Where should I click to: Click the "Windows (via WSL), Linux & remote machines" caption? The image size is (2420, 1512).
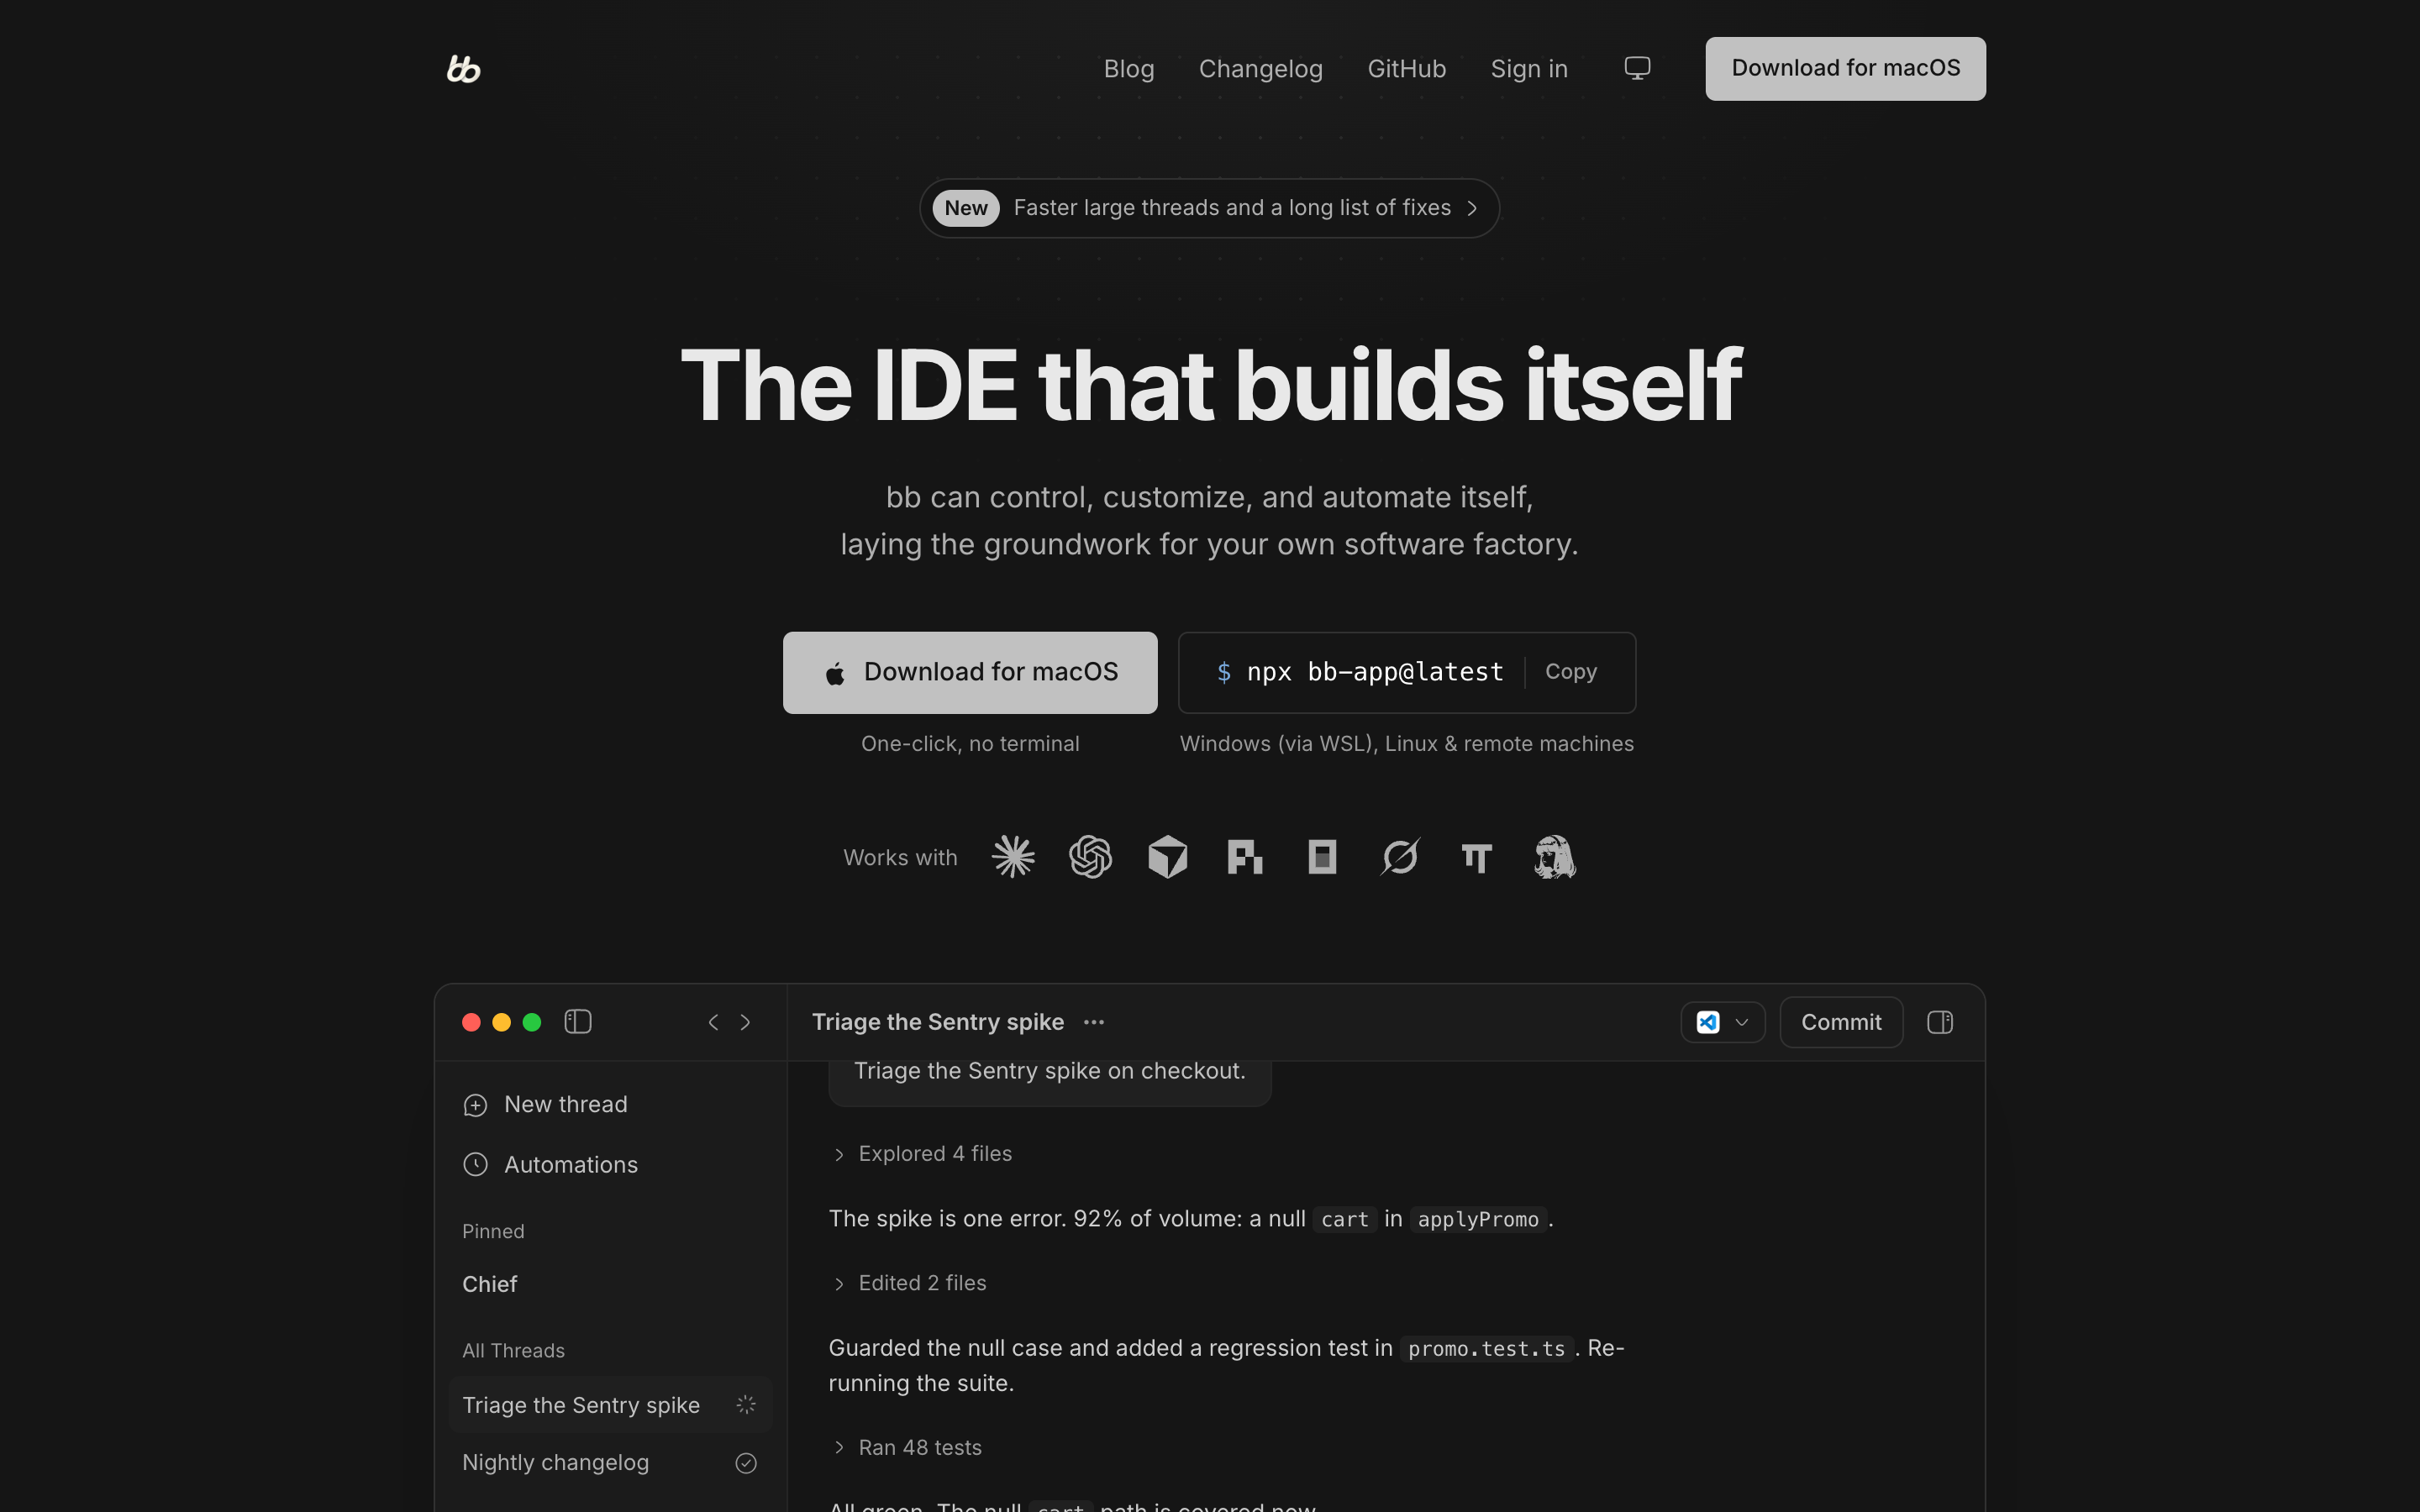tap(1407, 744)
